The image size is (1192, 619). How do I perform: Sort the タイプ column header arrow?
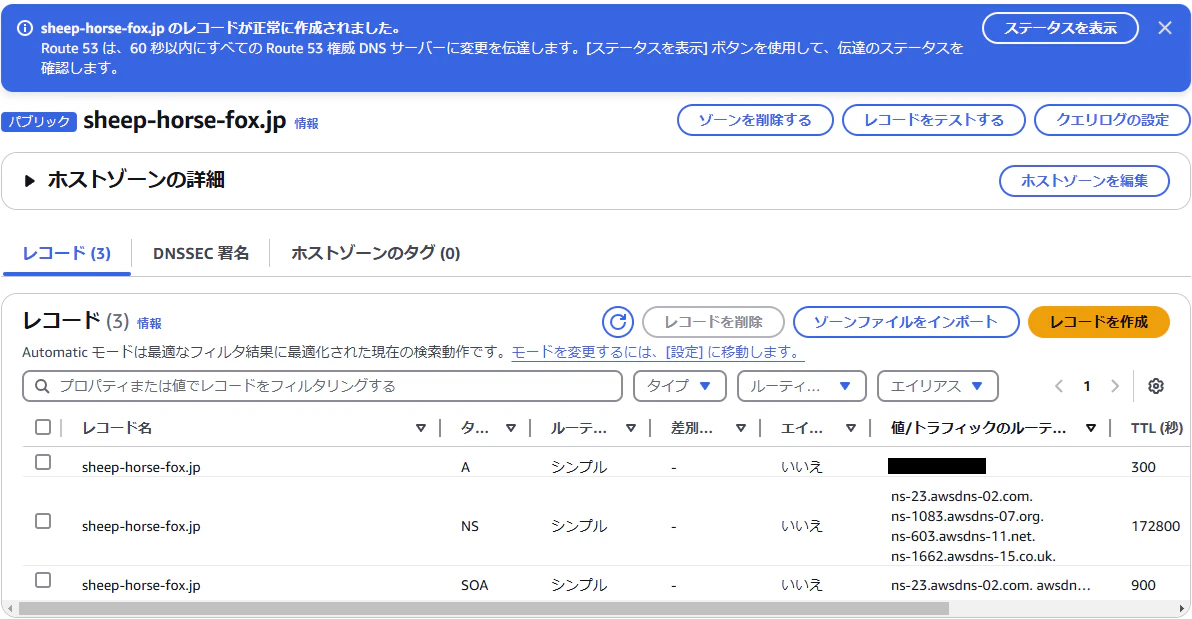(511, 428)
